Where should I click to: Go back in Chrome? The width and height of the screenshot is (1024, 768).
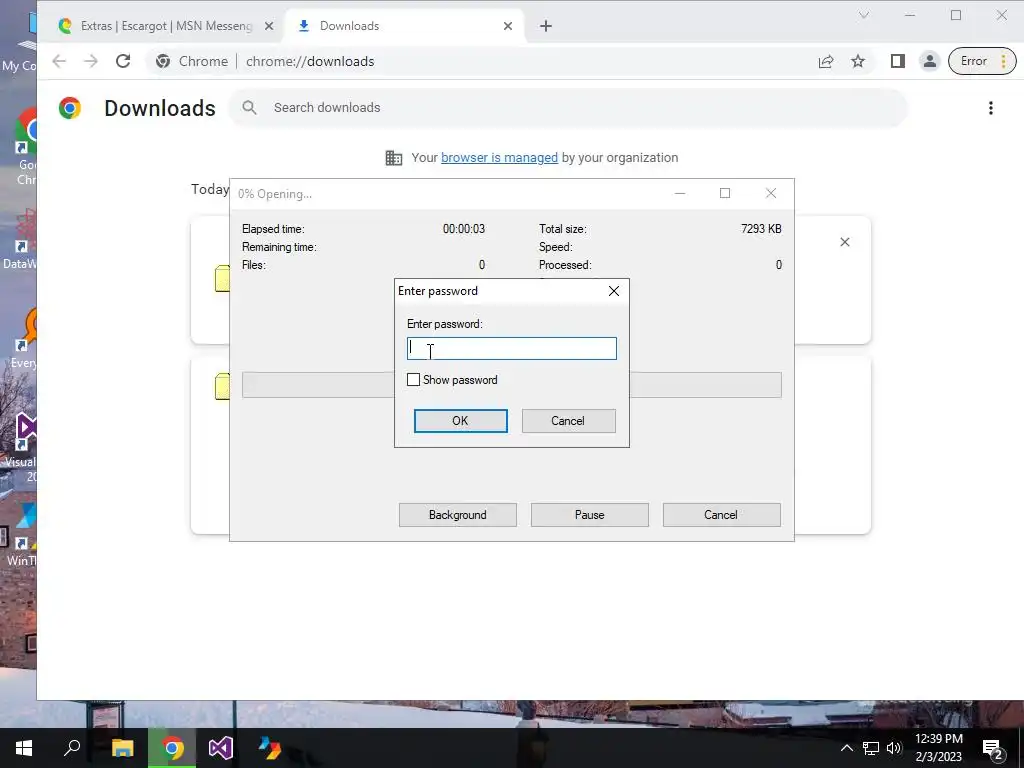point(59,61)
